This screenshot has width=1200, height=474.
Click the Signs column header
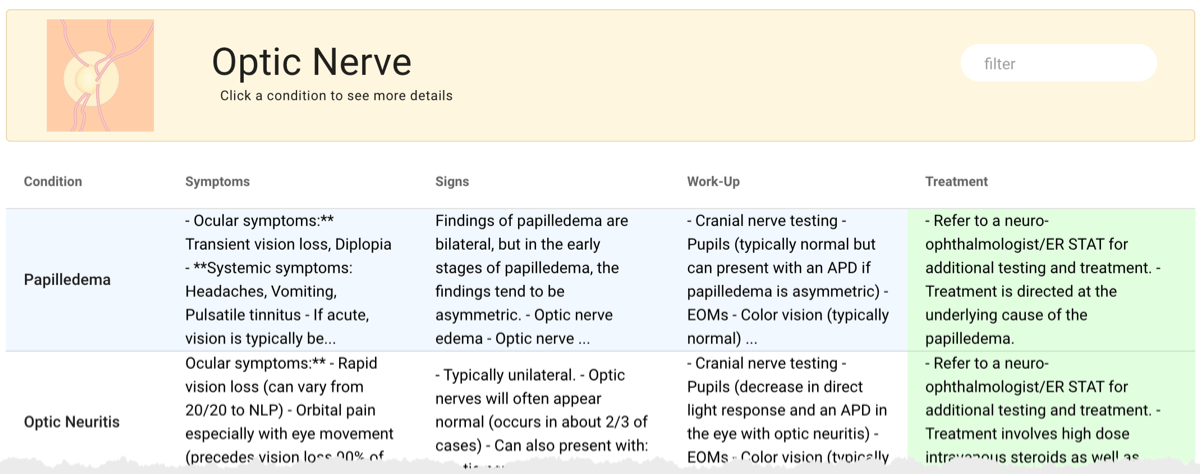(x=452, y=182)
